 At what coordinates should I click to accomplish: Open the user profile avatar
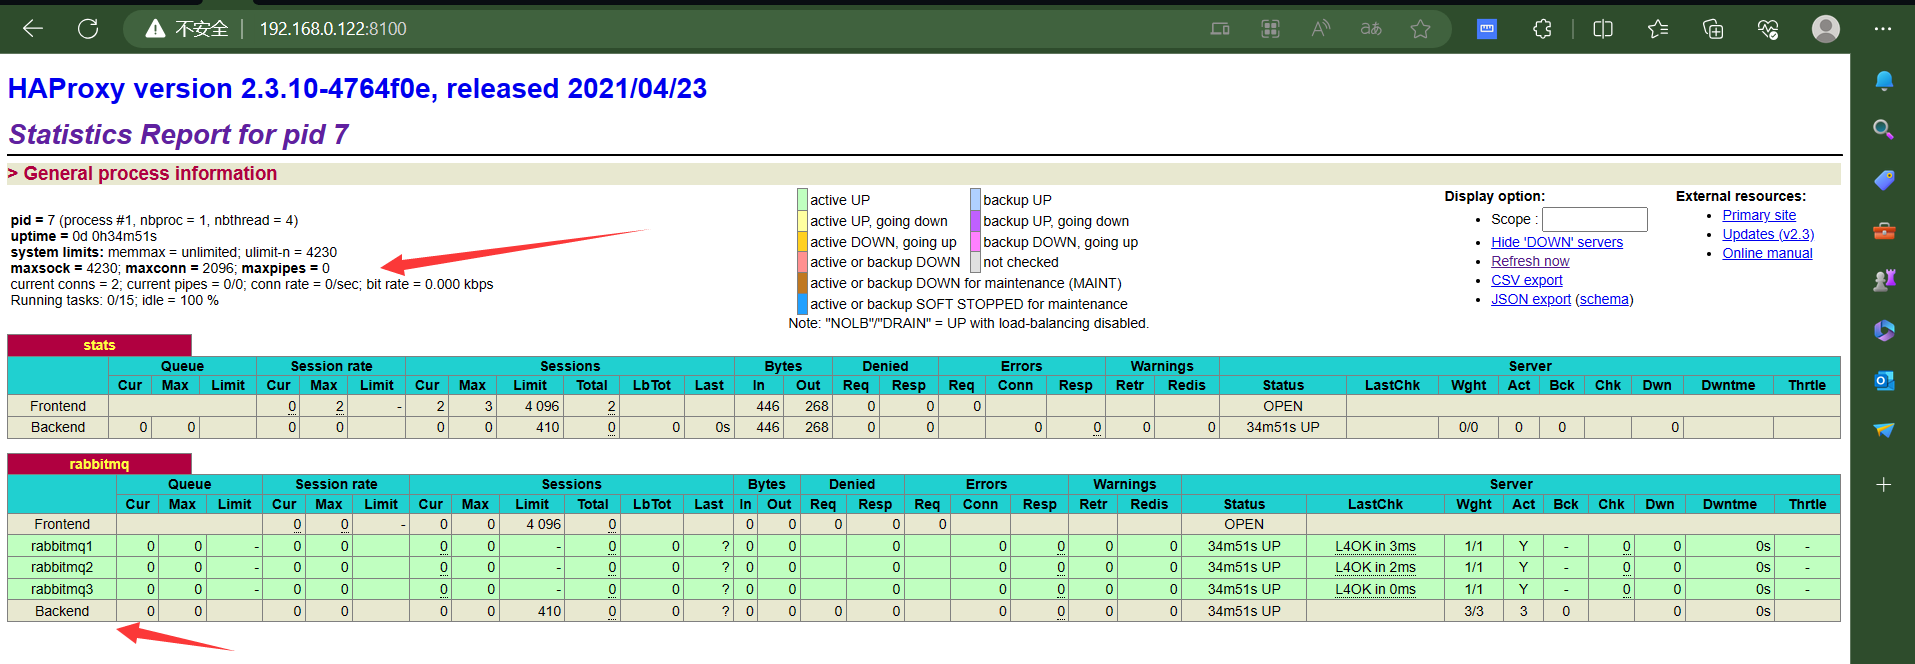coord(1825,29)
